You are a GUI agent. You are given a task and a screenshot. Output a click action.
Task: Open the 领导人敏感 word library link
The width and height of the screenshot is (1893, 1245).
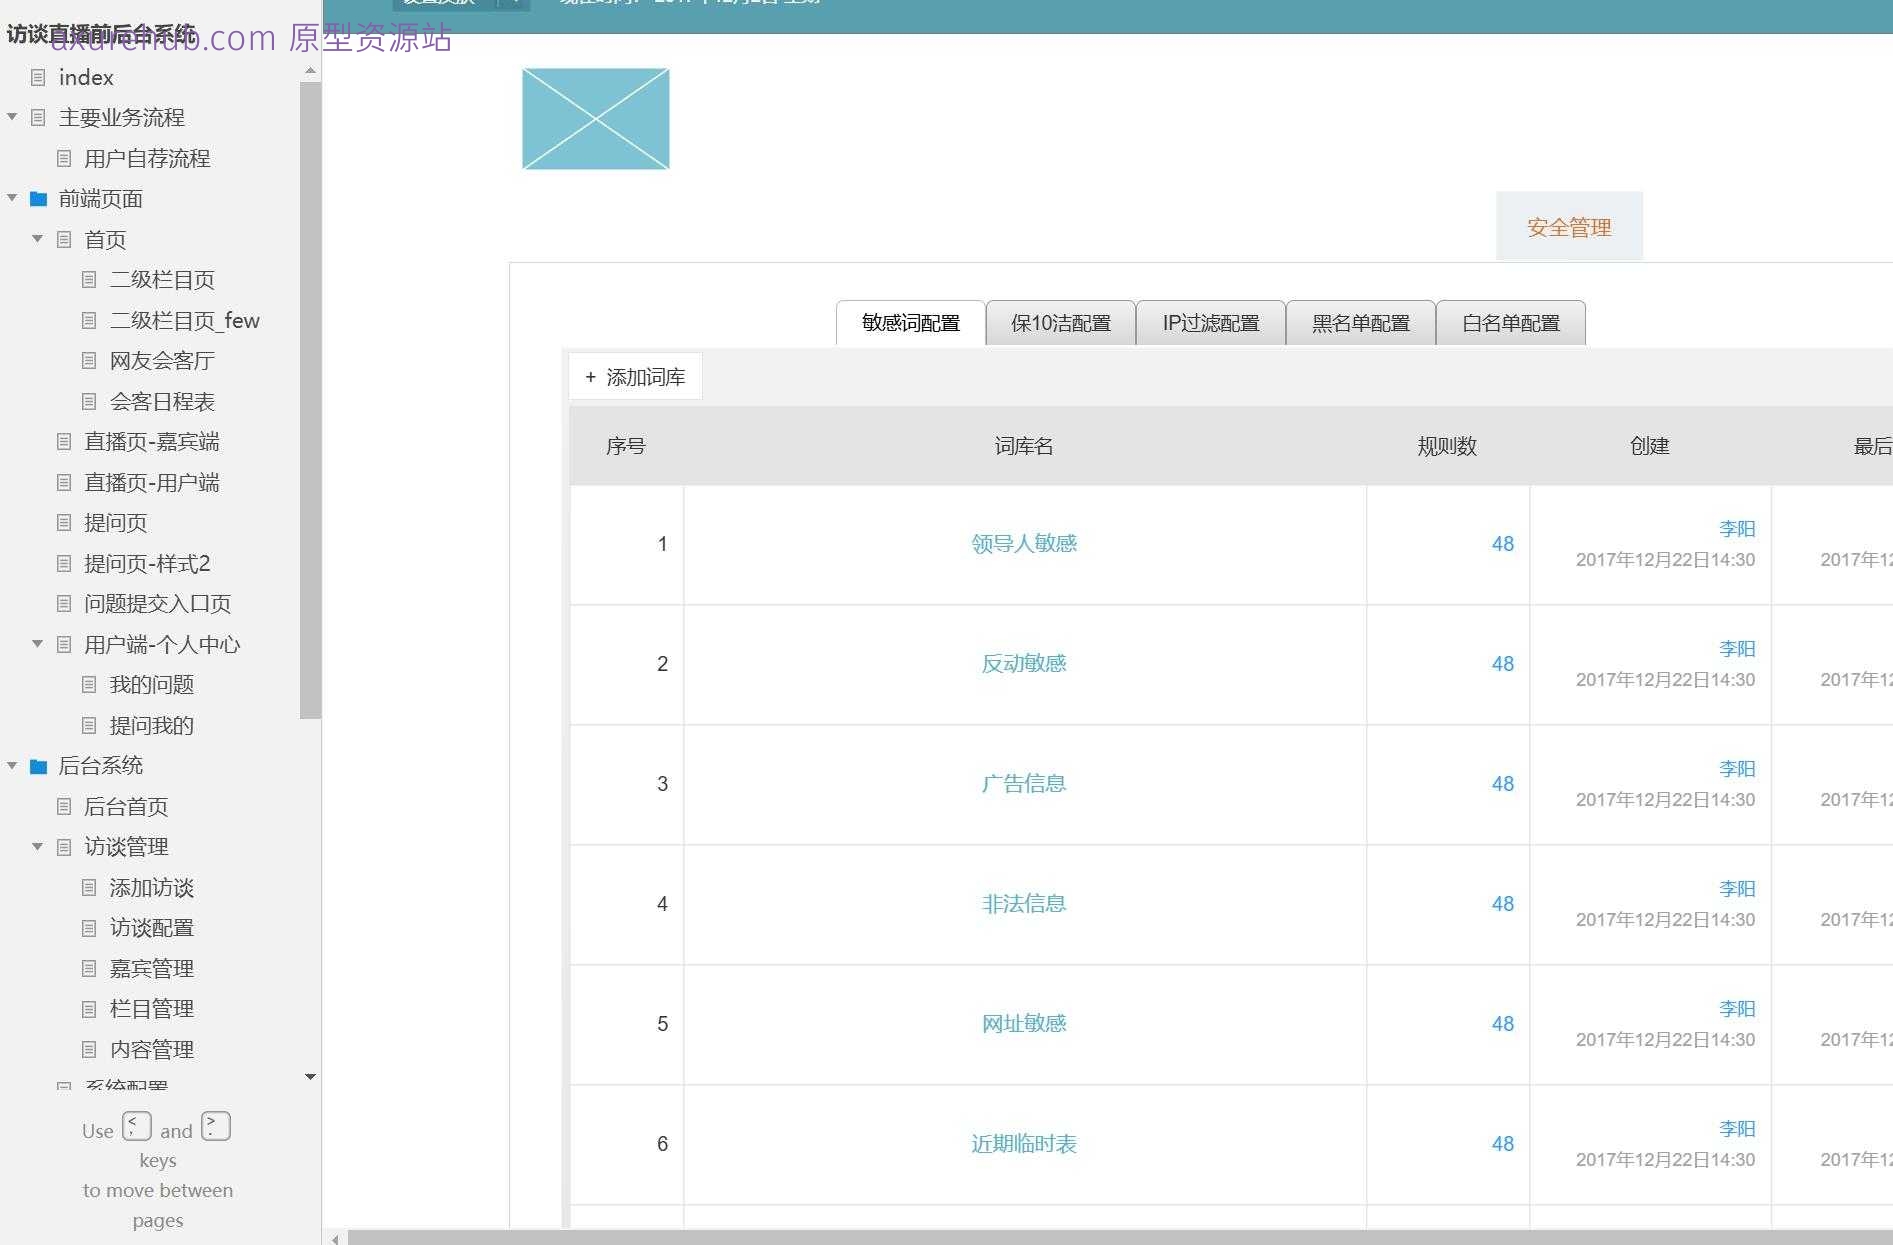(1023, 544)
